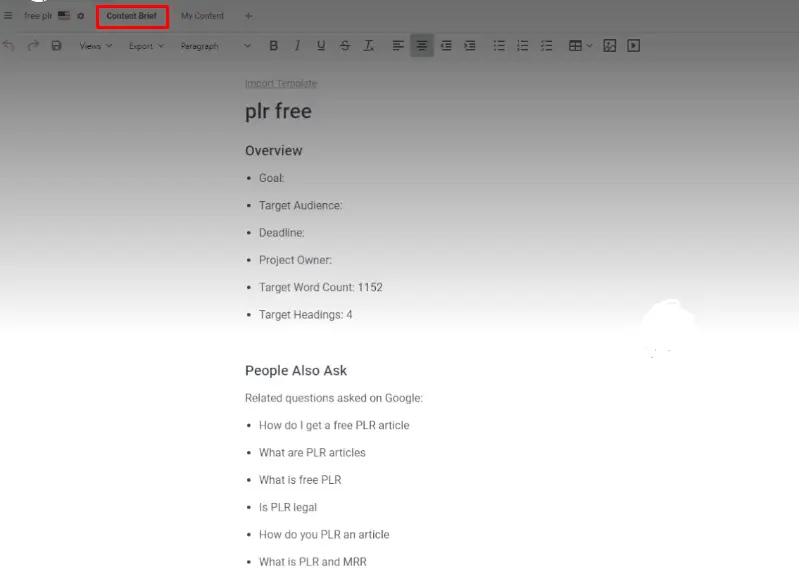The width and height of the screenshot is (799, 569).
Task: Click 'What are PLR articles' line
Action: pyautogui.click(x=312, y=453)
